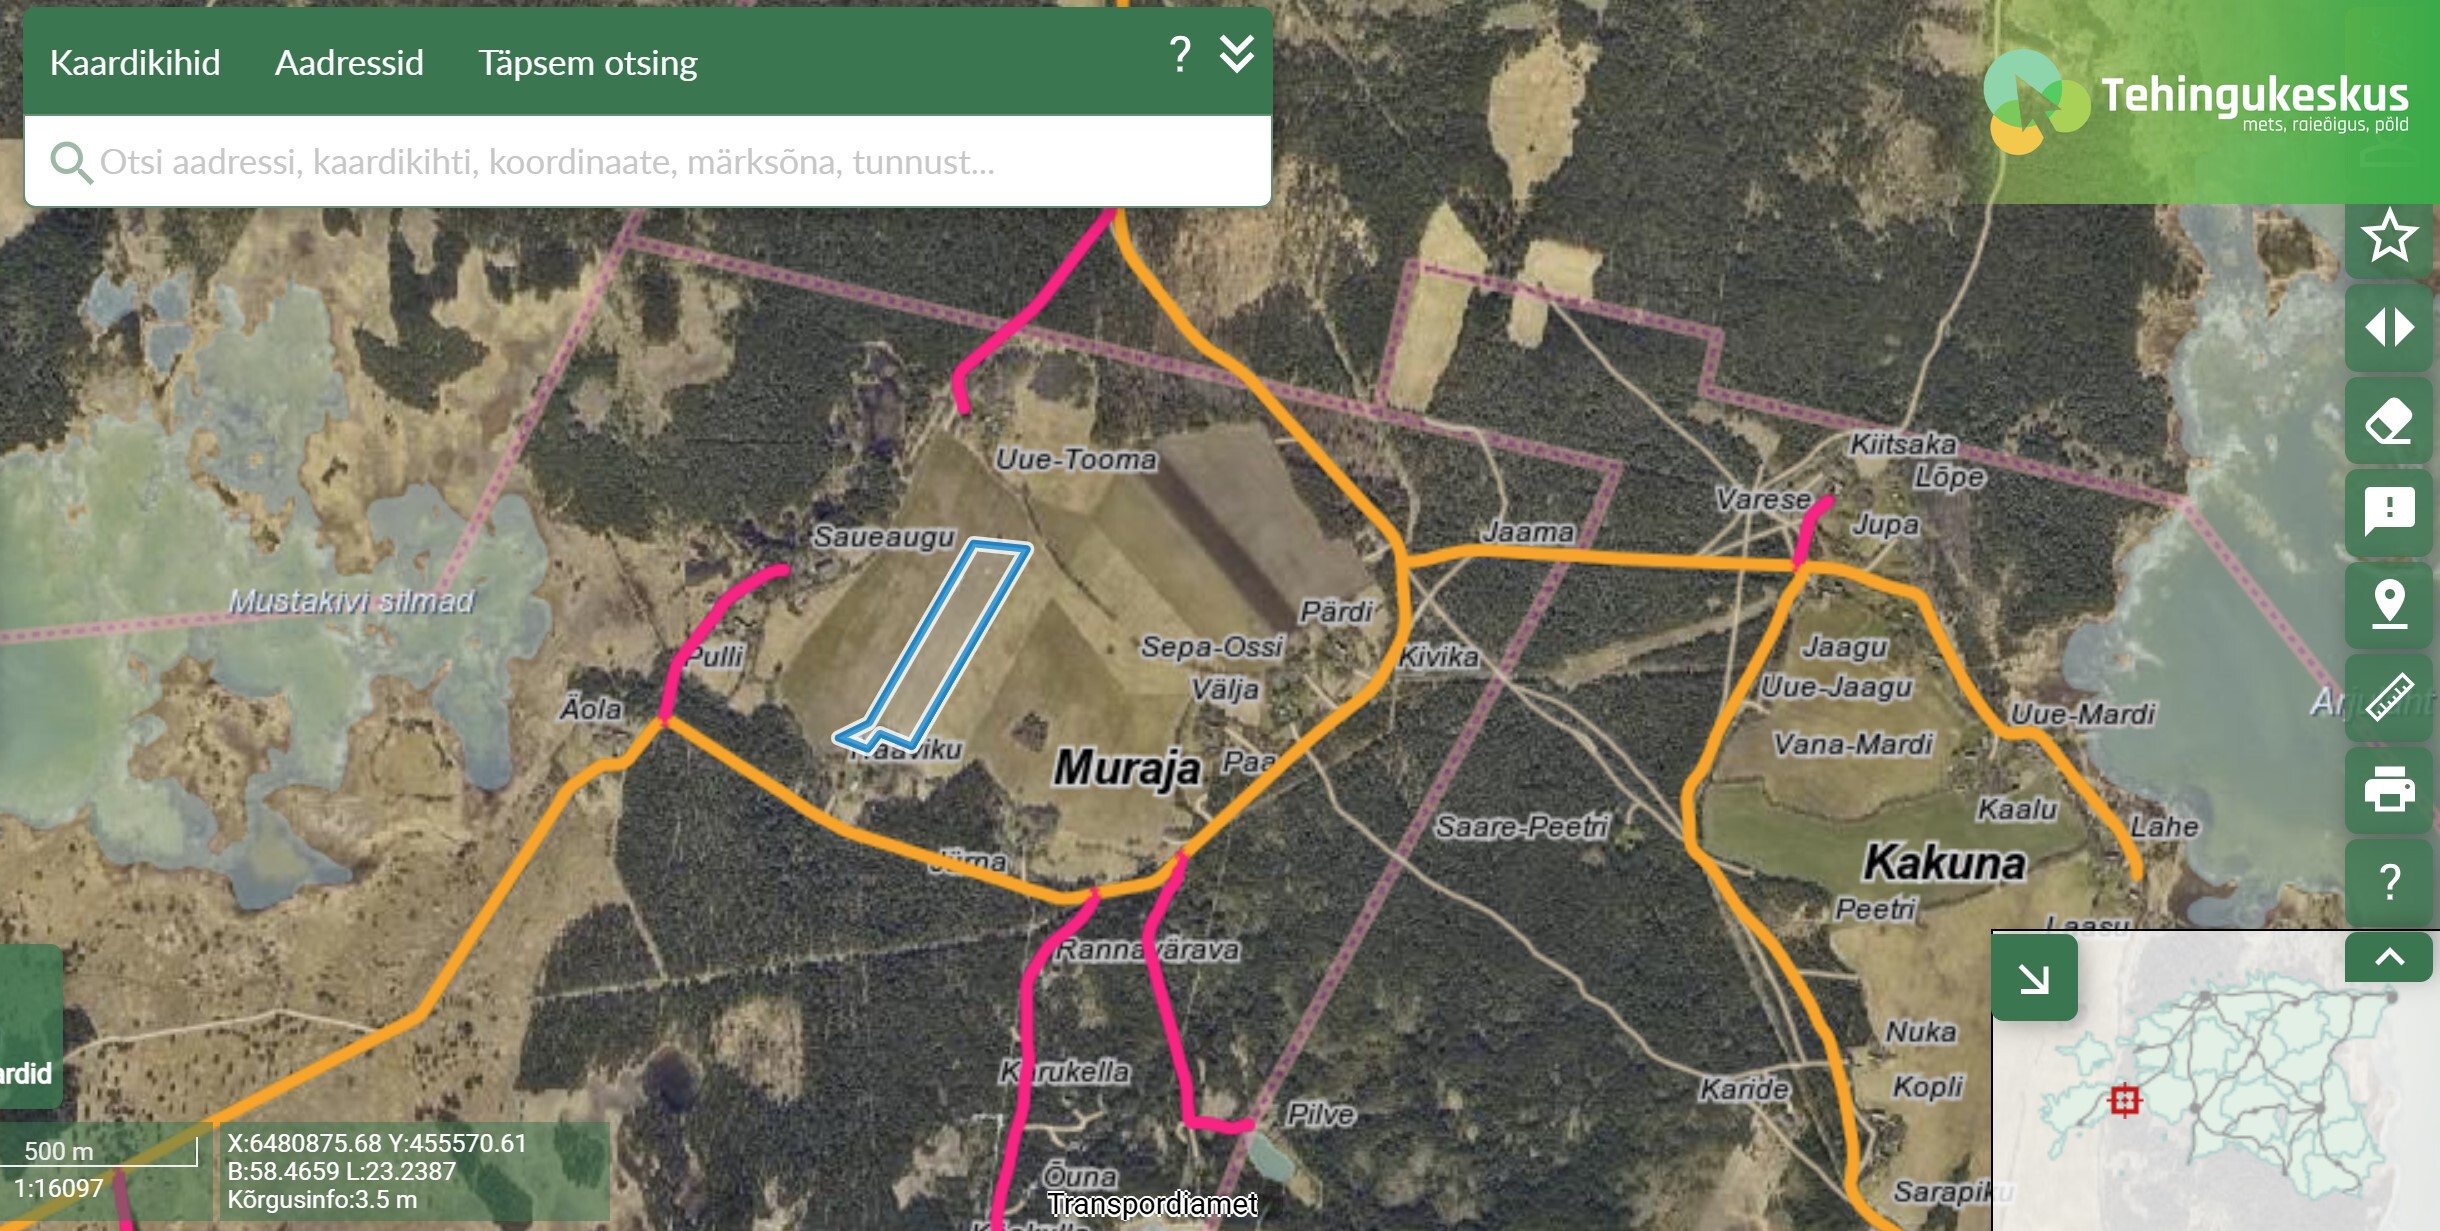
Task: Collapse the right toolbar with up chevron
Action: click(x=2389, y=957)
